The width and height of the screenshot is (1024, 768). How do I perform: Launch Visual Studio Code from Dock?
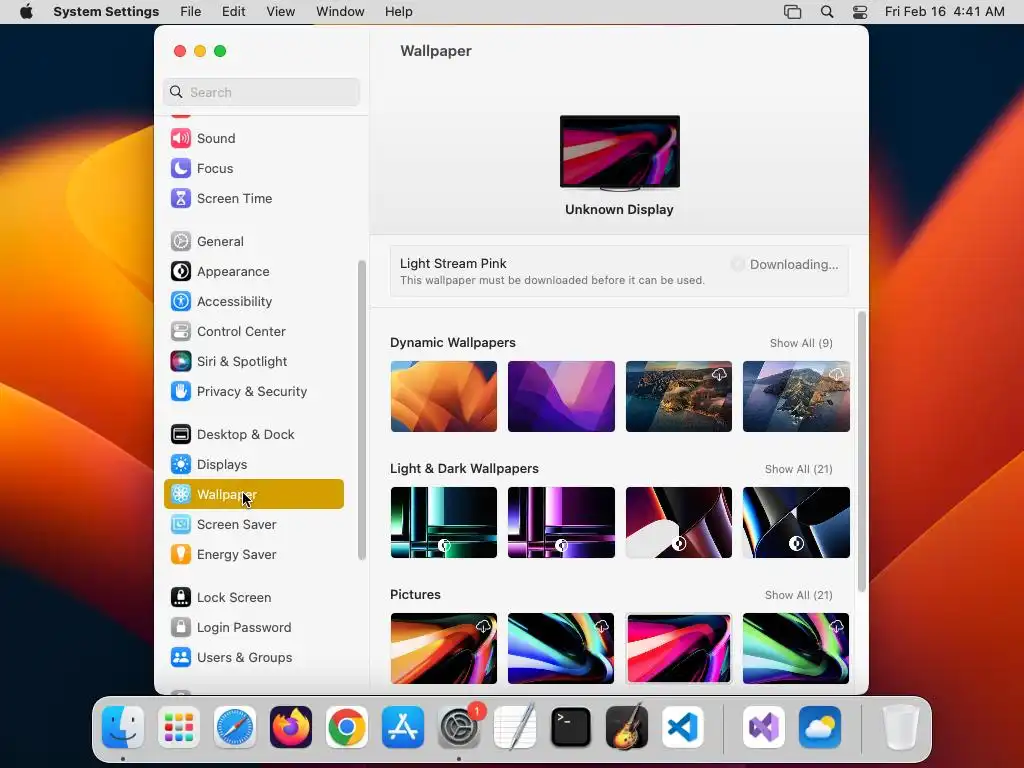pos(683,727)
